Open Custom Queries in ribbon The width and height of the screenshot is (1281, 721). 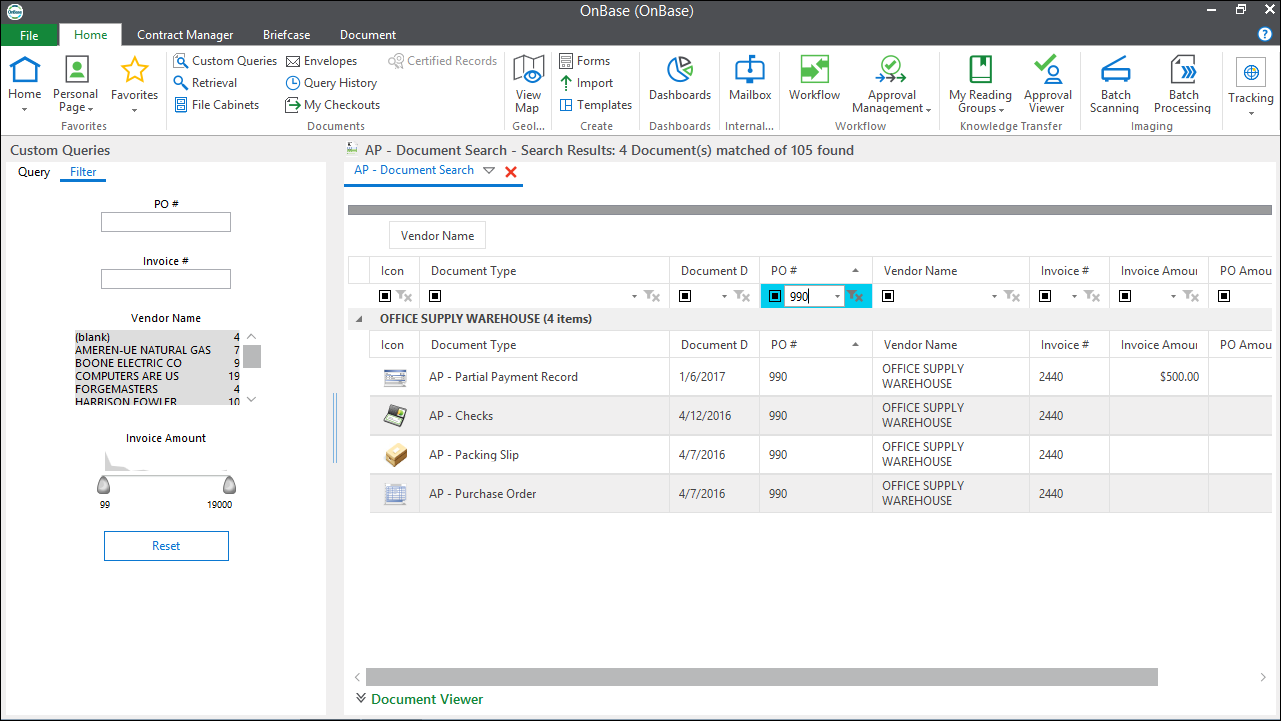pos(225,61)
